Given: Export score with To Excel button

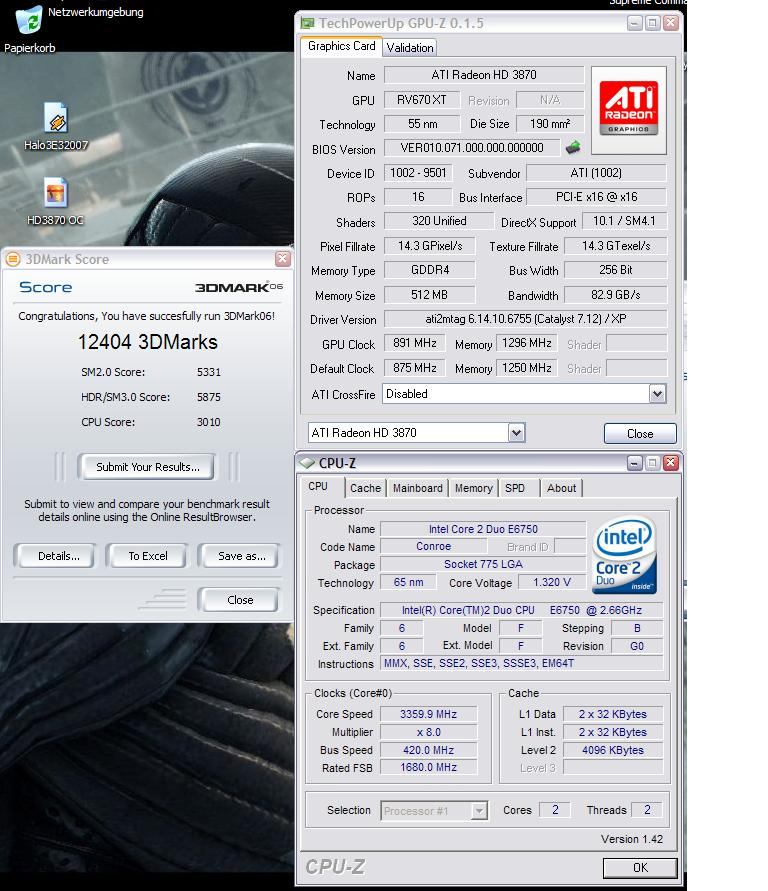Looking at the screenshot, I should point(148,556).
